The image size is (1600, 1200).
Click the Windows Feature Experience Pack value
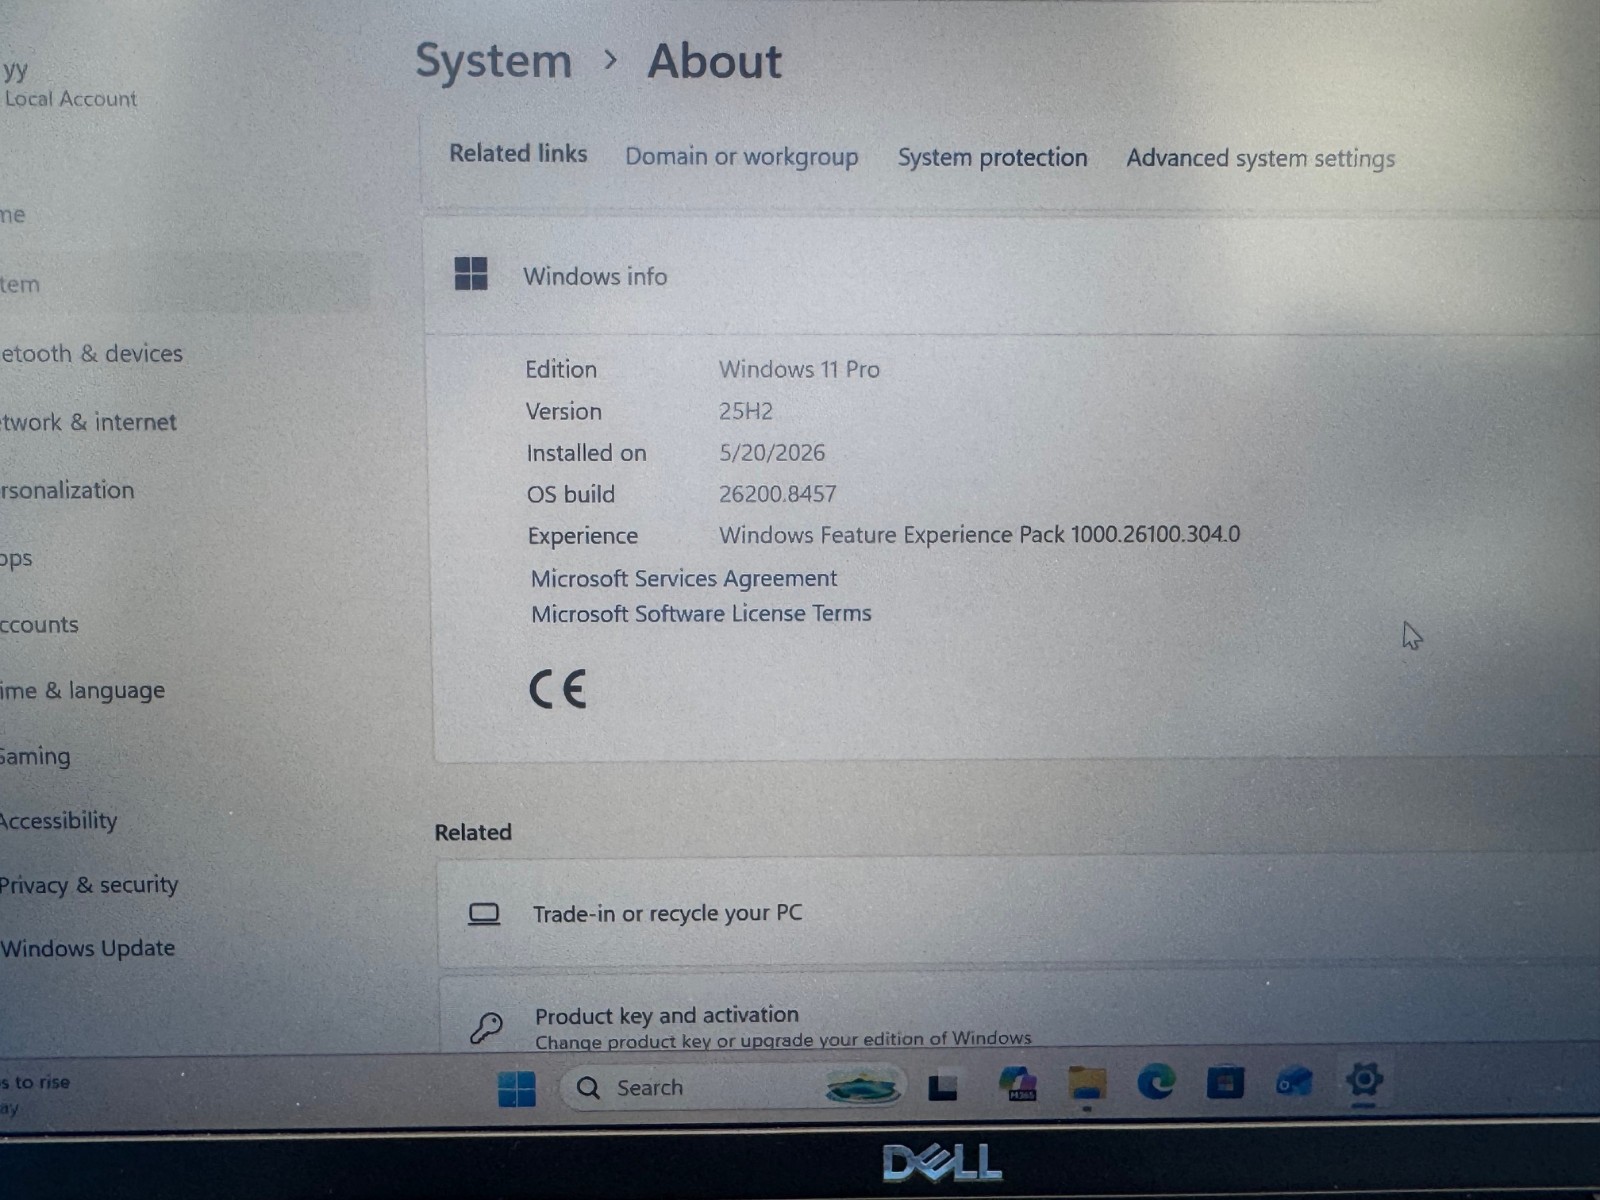979,535
